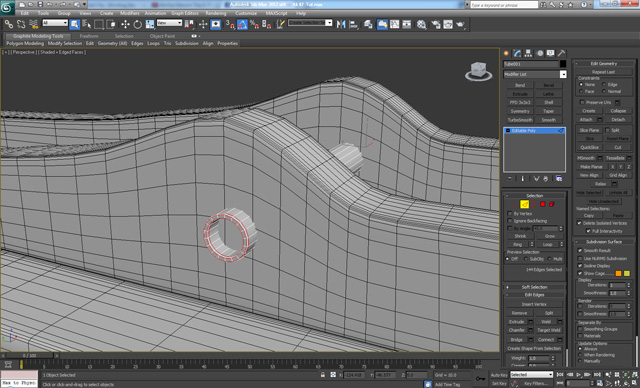Click the Repeat Last button
The width and height of the screenshot is (640, 388).
[603, 72]
